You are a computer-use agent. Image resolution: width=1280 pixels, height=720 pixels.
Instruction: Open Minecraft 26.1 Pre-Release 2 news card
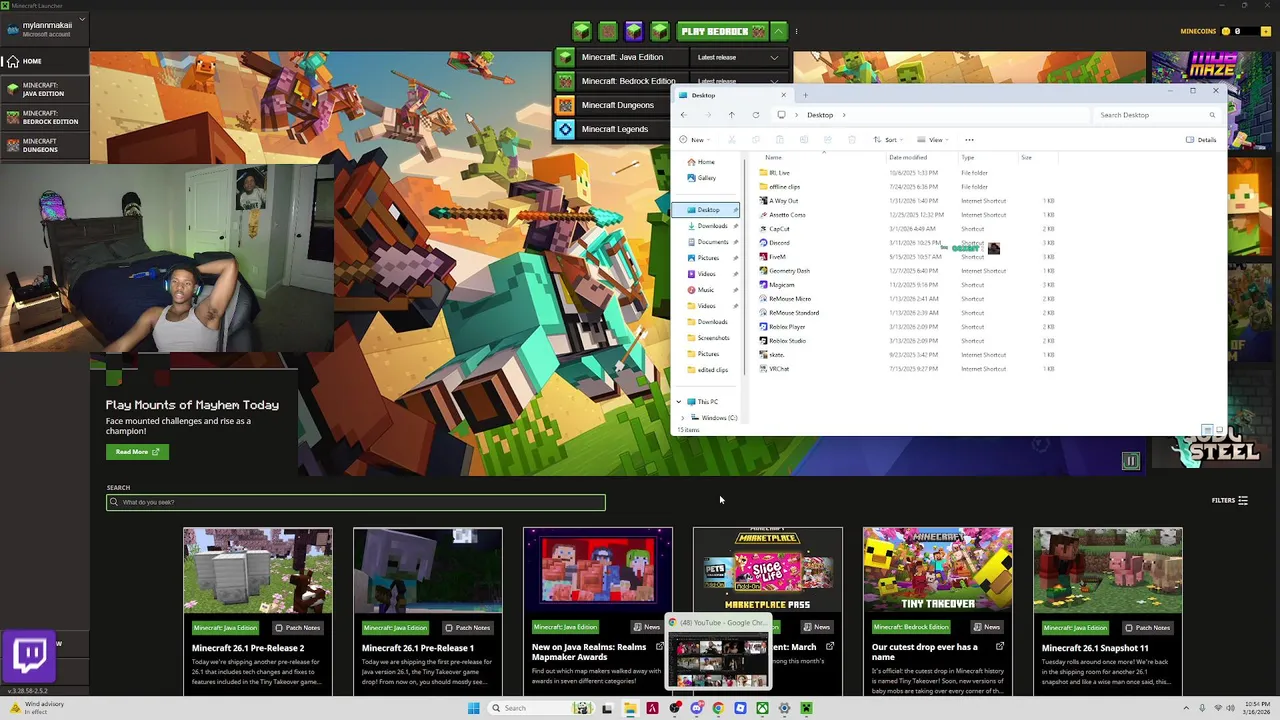[x=258, y=612]
